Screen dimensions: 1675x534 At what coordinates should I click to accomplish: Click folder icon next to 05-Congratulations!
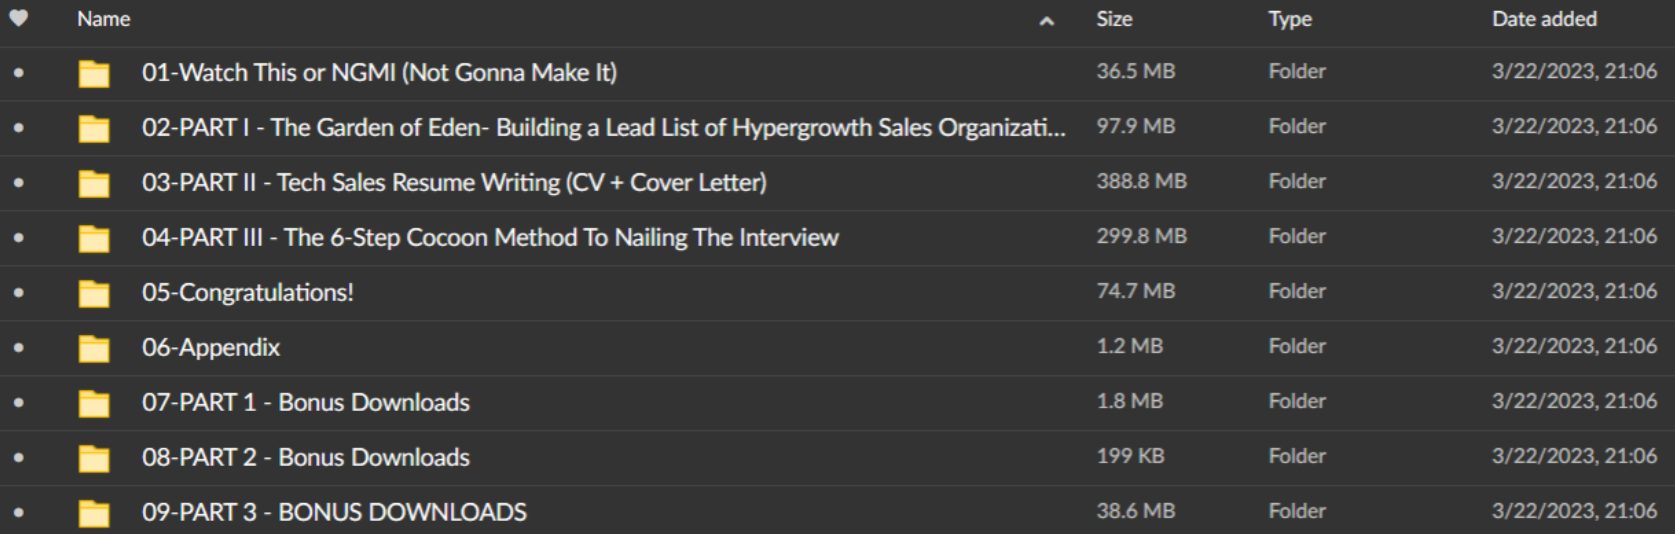click(94, 293)
